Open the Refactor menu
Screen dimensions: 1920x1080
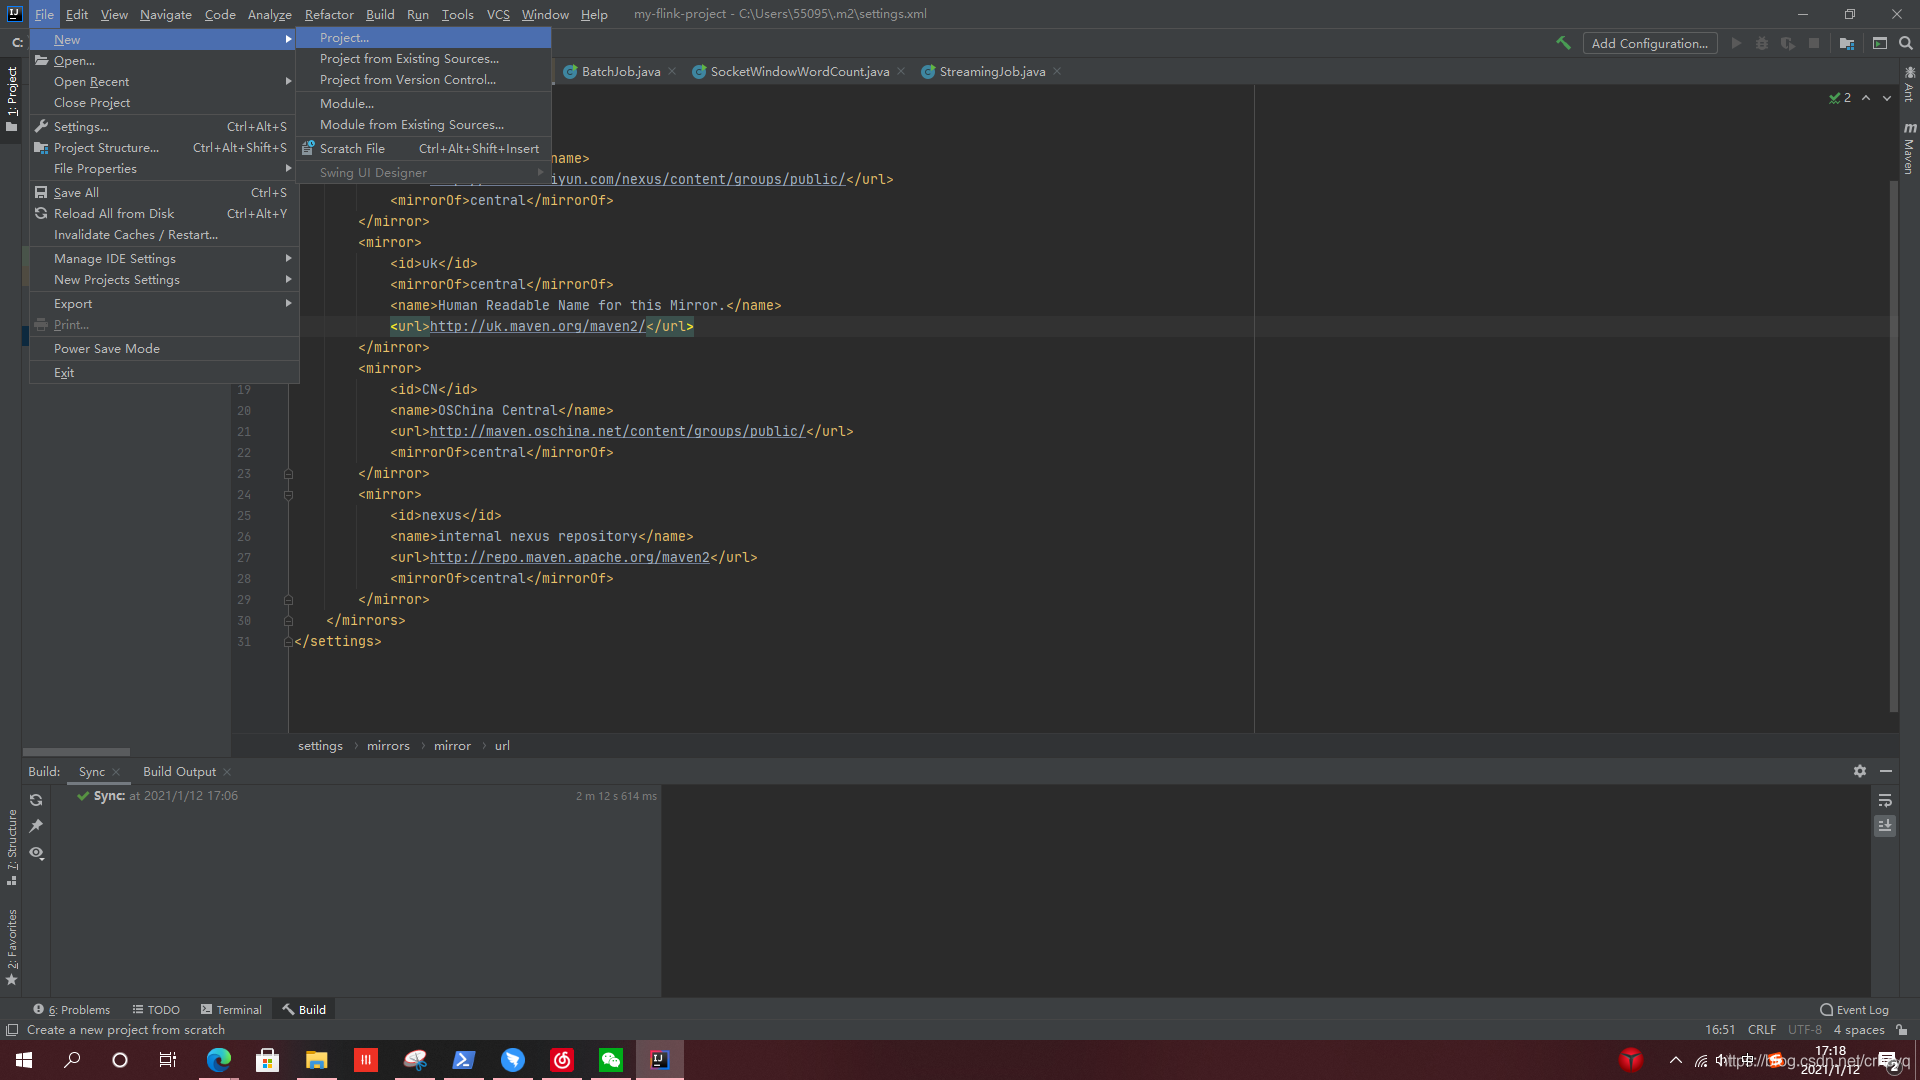point(329,14)
